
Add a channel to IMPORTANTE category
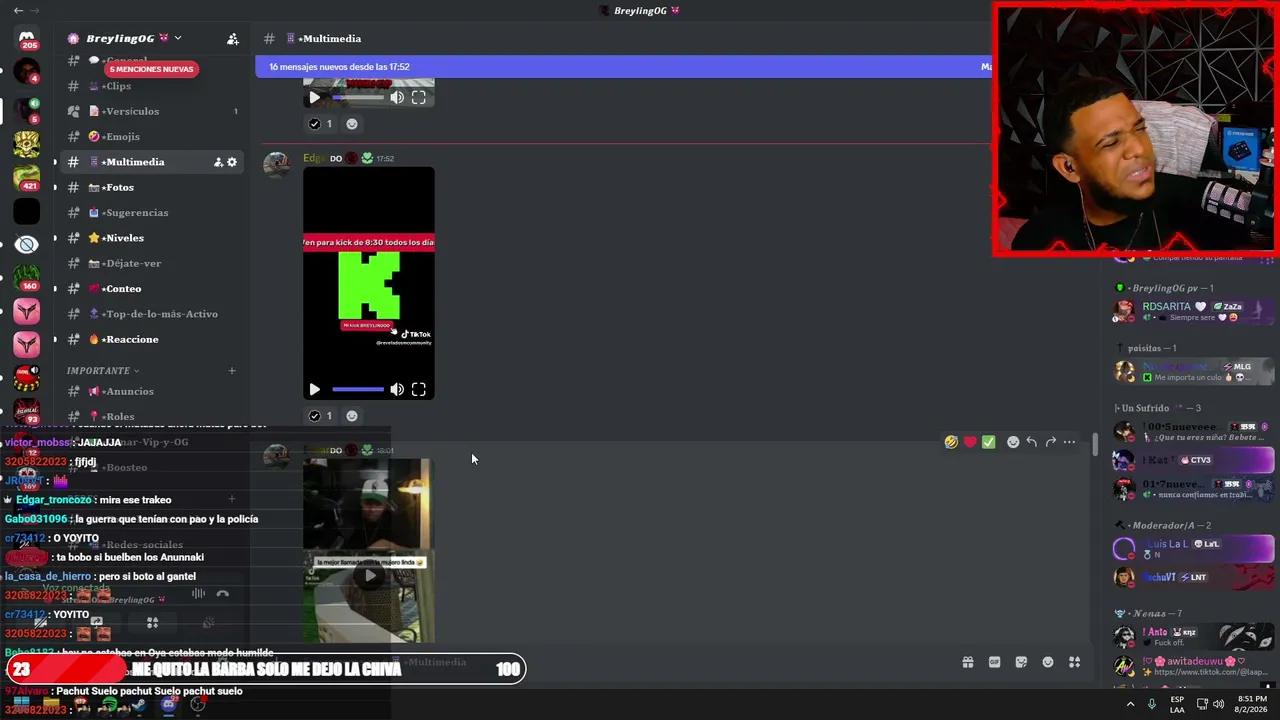tap(232, 371)
